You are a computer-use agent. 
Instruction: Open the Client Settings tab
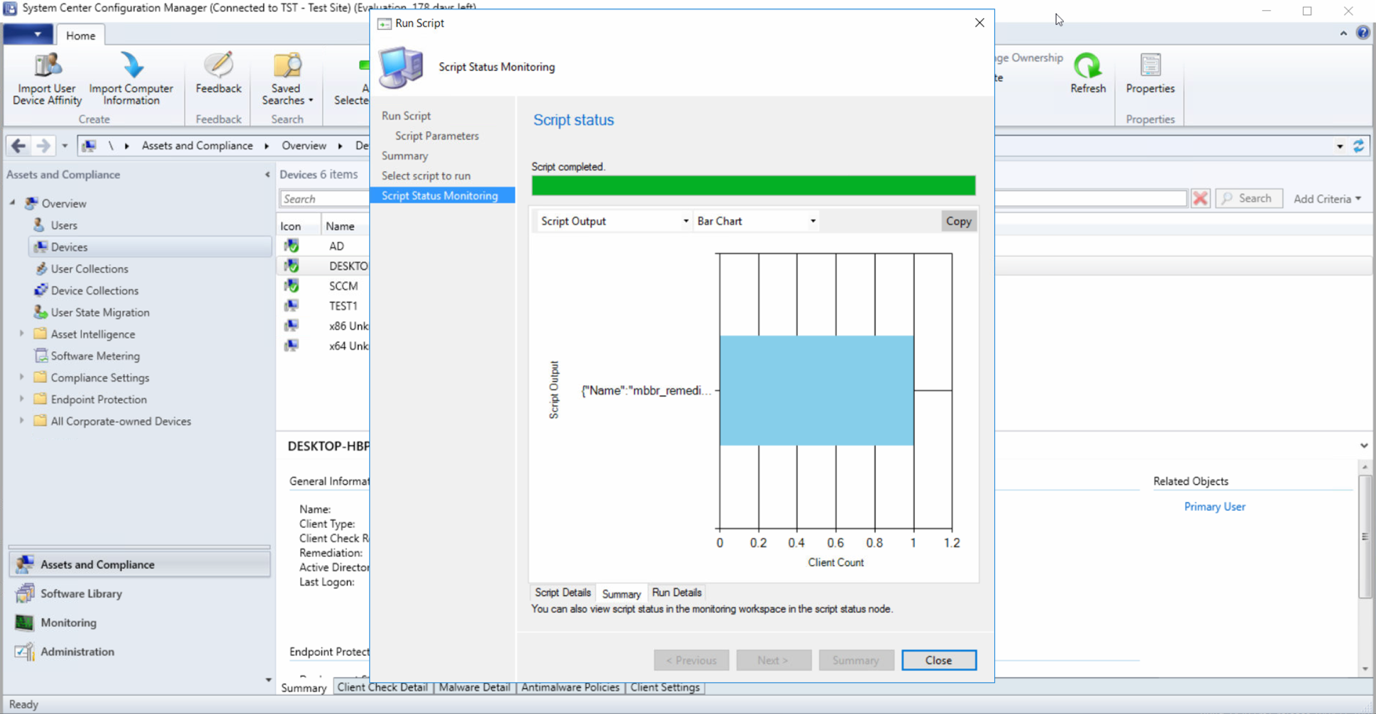tap(665, 688)
